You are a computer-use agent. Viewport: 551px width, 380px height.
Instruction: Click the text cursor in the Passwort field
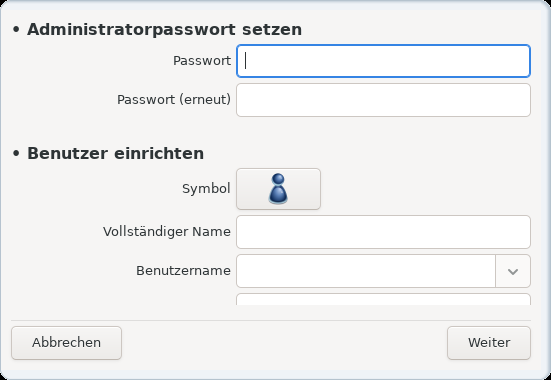246,61
